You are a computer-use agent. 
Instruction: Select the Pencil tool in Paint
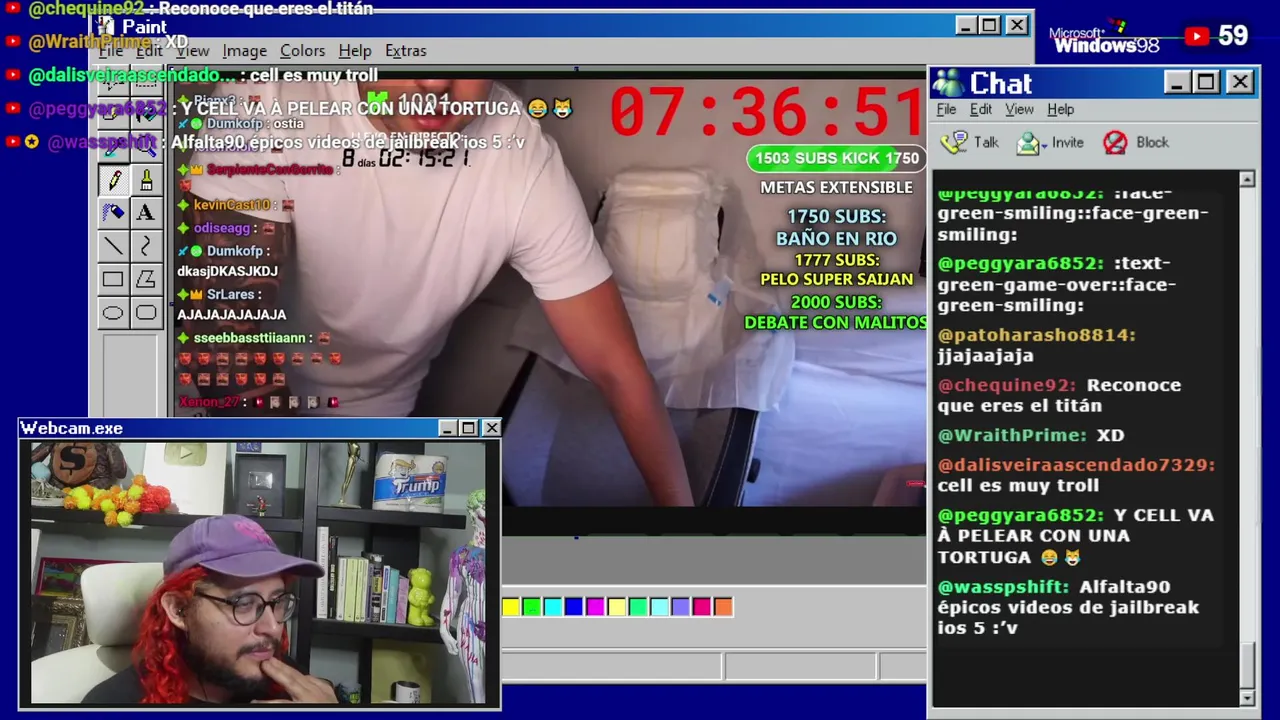[113, 180]
